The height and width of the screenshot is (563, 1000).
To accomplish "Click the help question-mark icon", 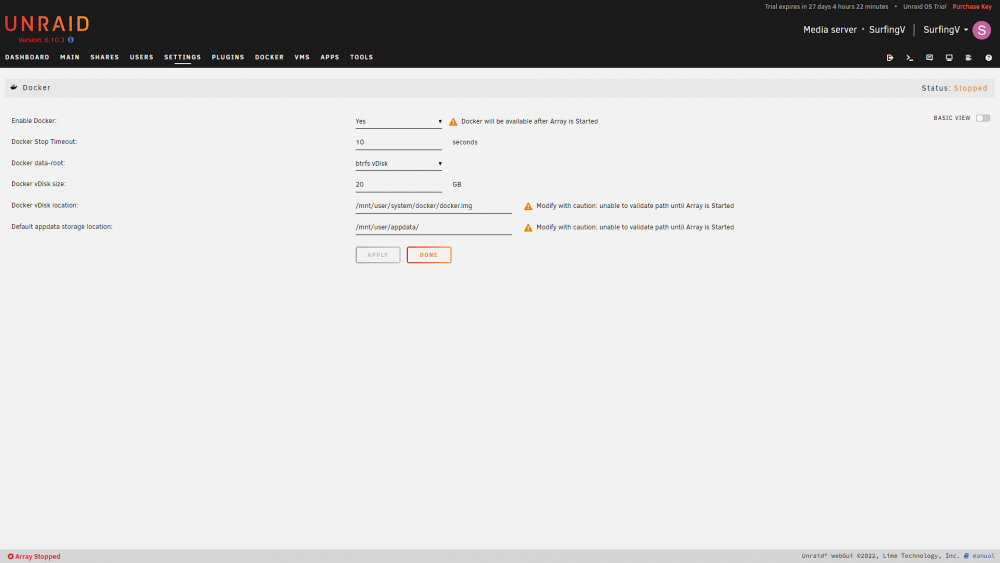I will coord(989,58).
